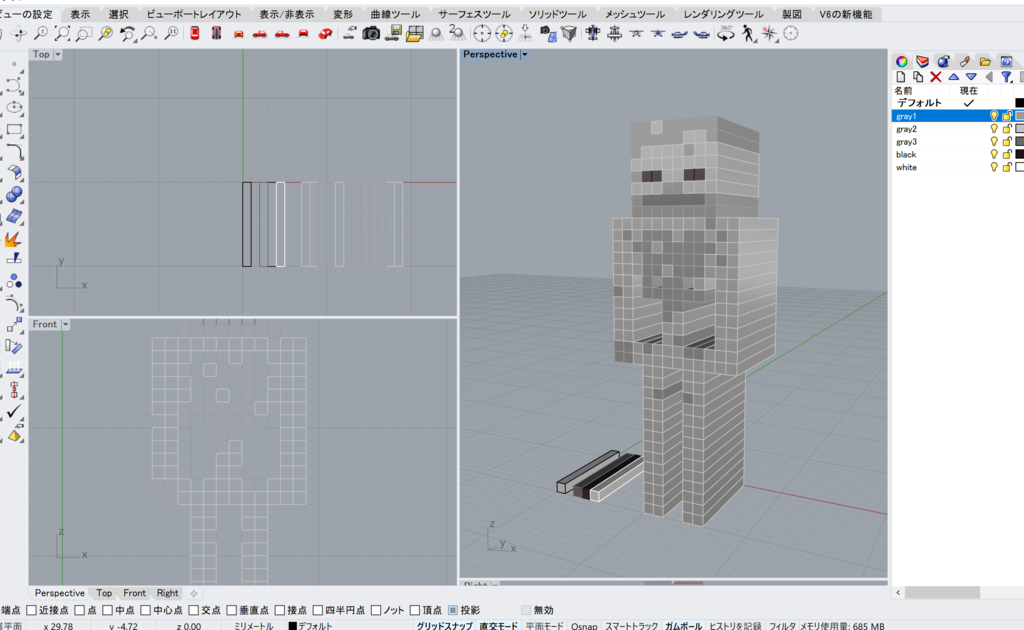
Task: Toggle the 接点 osnap checkbox
Action: [x=280, y=610]
